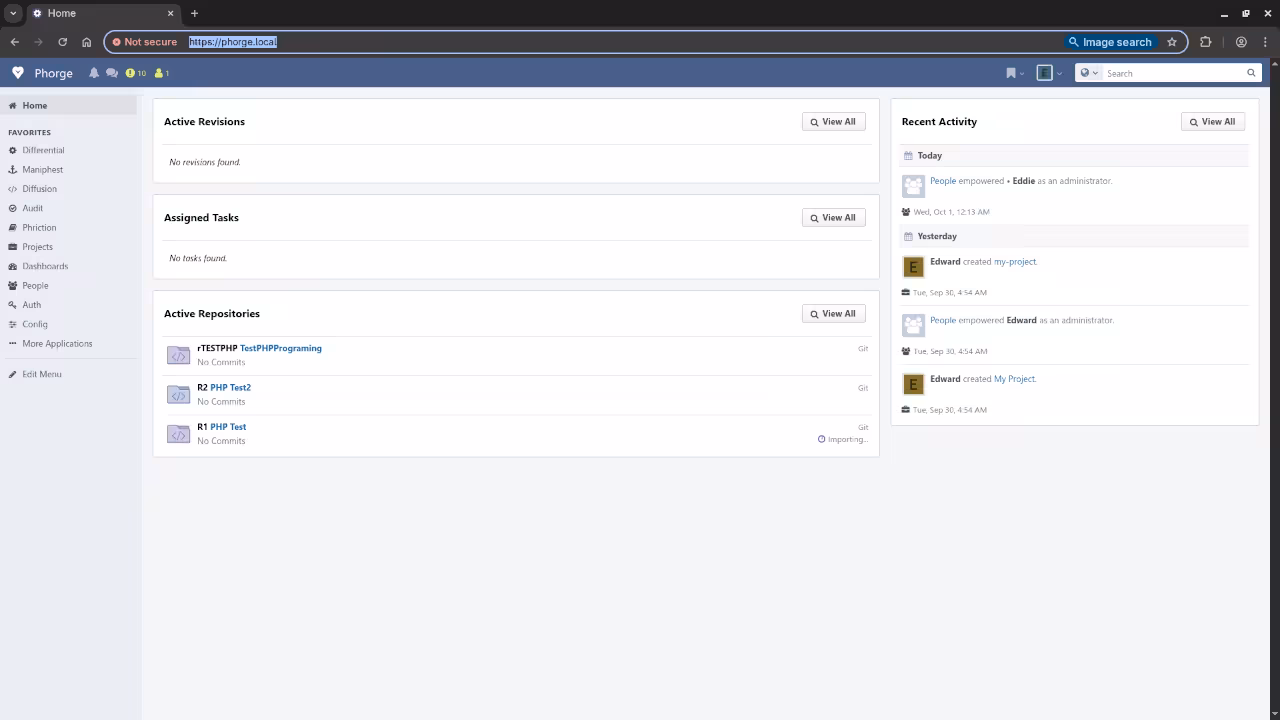Bookmark this page with the star icon
1280x720 pixels.
1172,42
